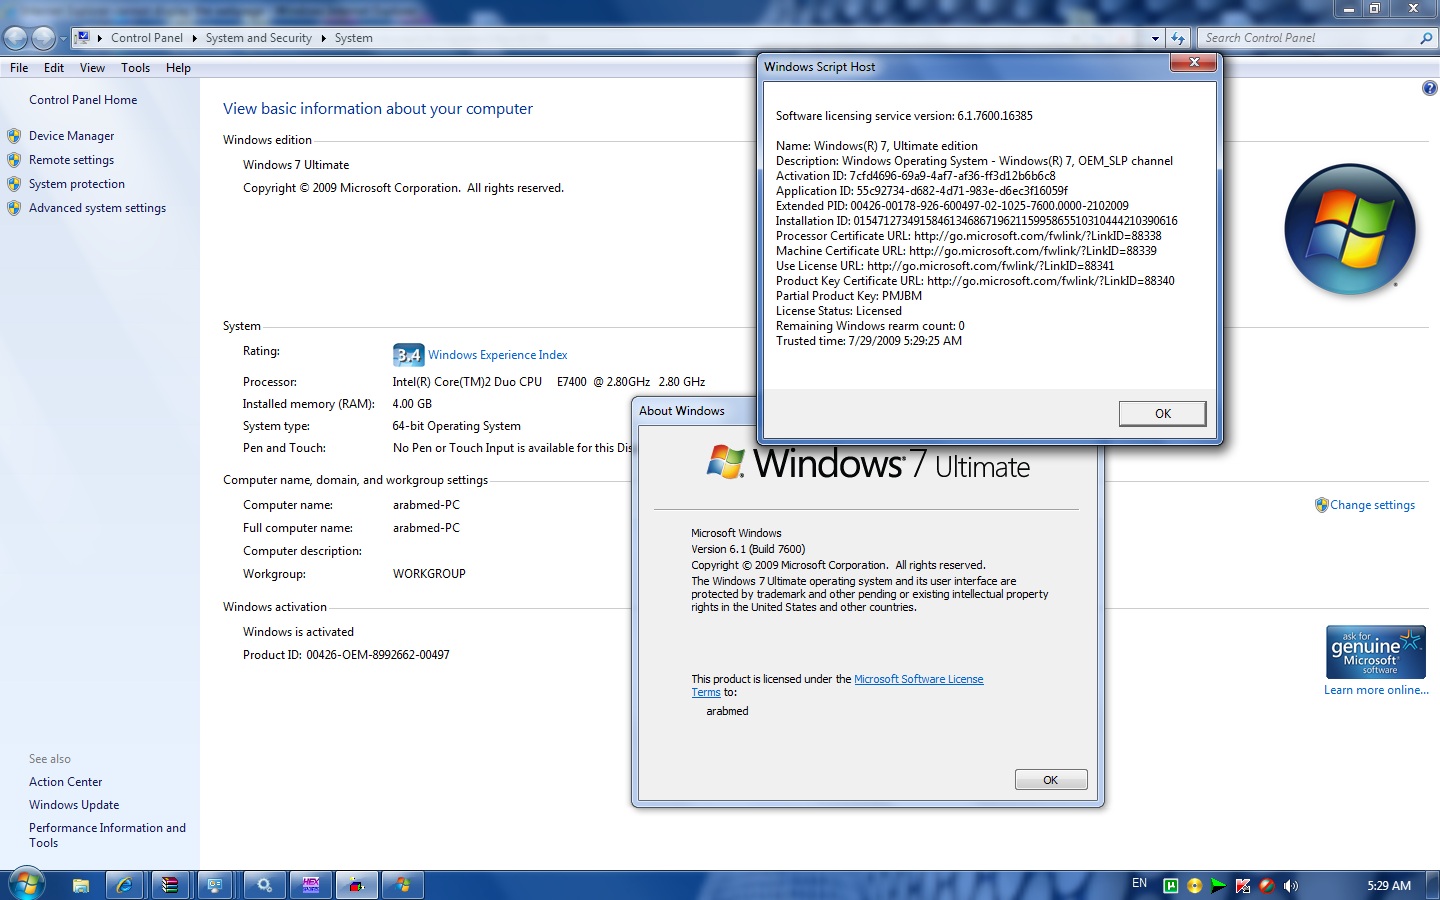
Task: Click the Help question mark icon
Action: [x=1429, y=87]
